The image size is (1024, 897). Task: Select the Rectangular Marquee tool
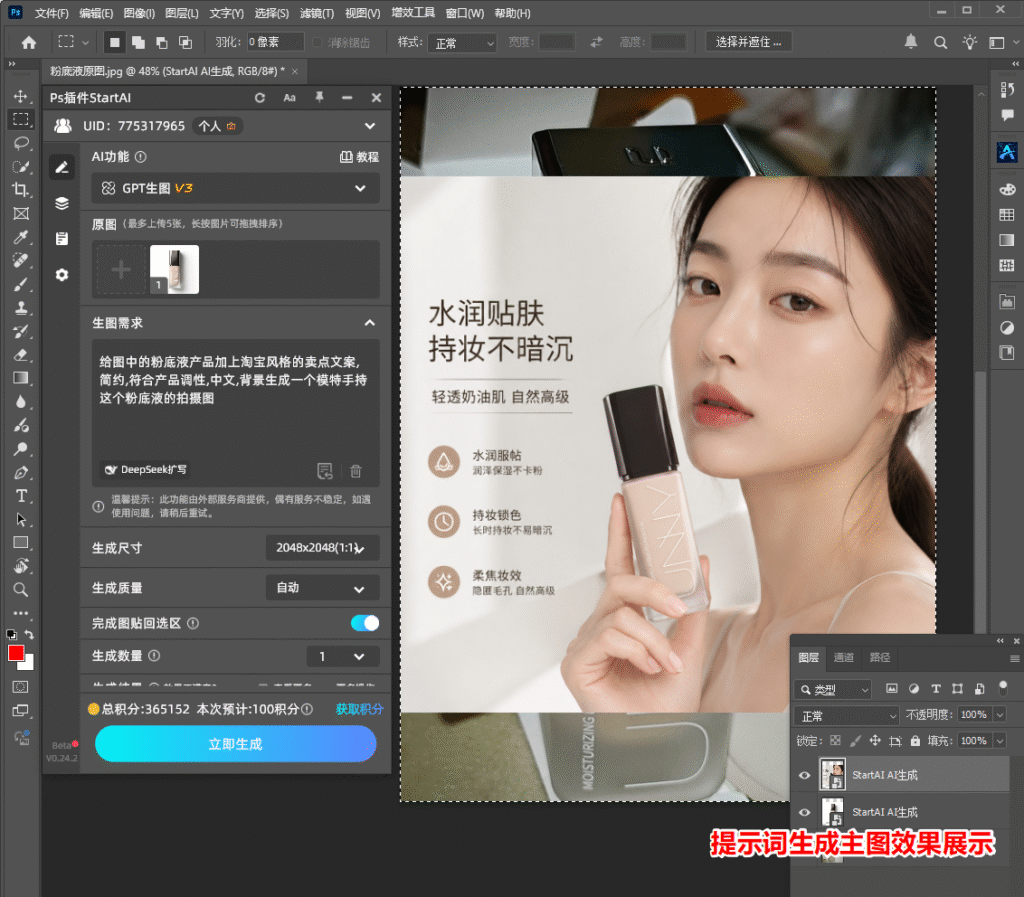[21, 119]
